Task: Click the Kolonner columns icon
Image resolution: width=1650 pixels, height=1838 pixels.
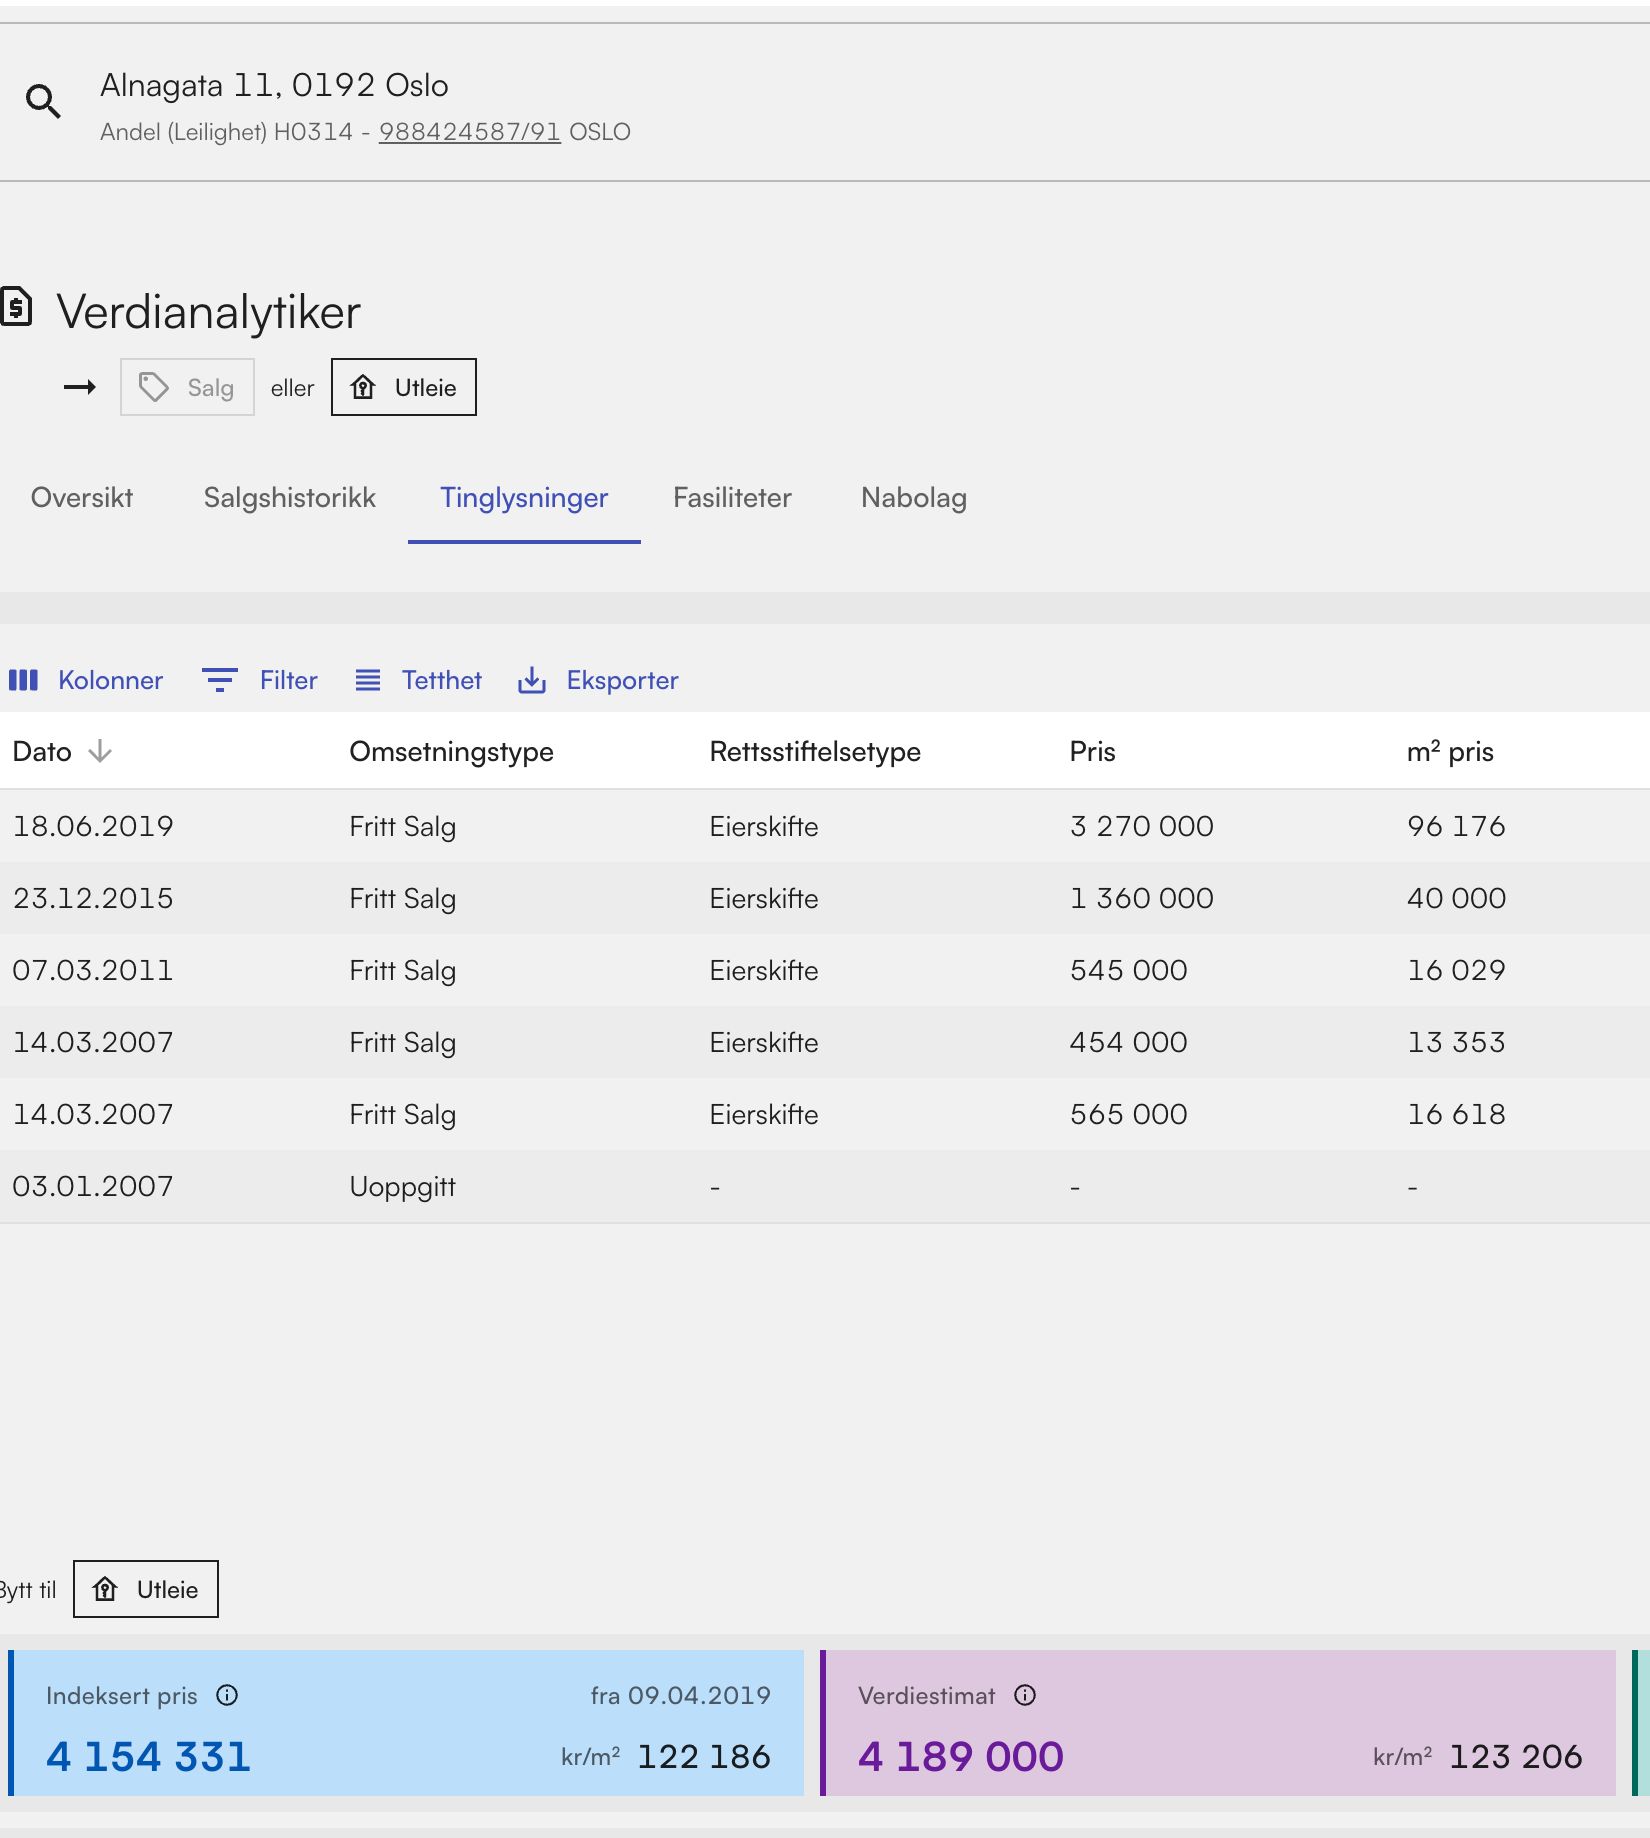Action: 23,681
